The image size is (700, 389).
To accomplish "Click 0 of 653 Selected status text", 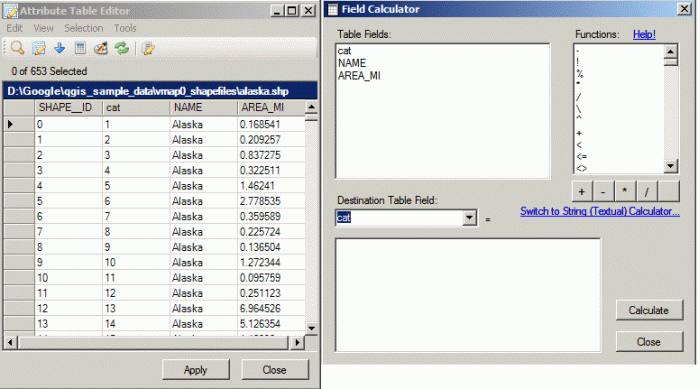I will 49,71.
